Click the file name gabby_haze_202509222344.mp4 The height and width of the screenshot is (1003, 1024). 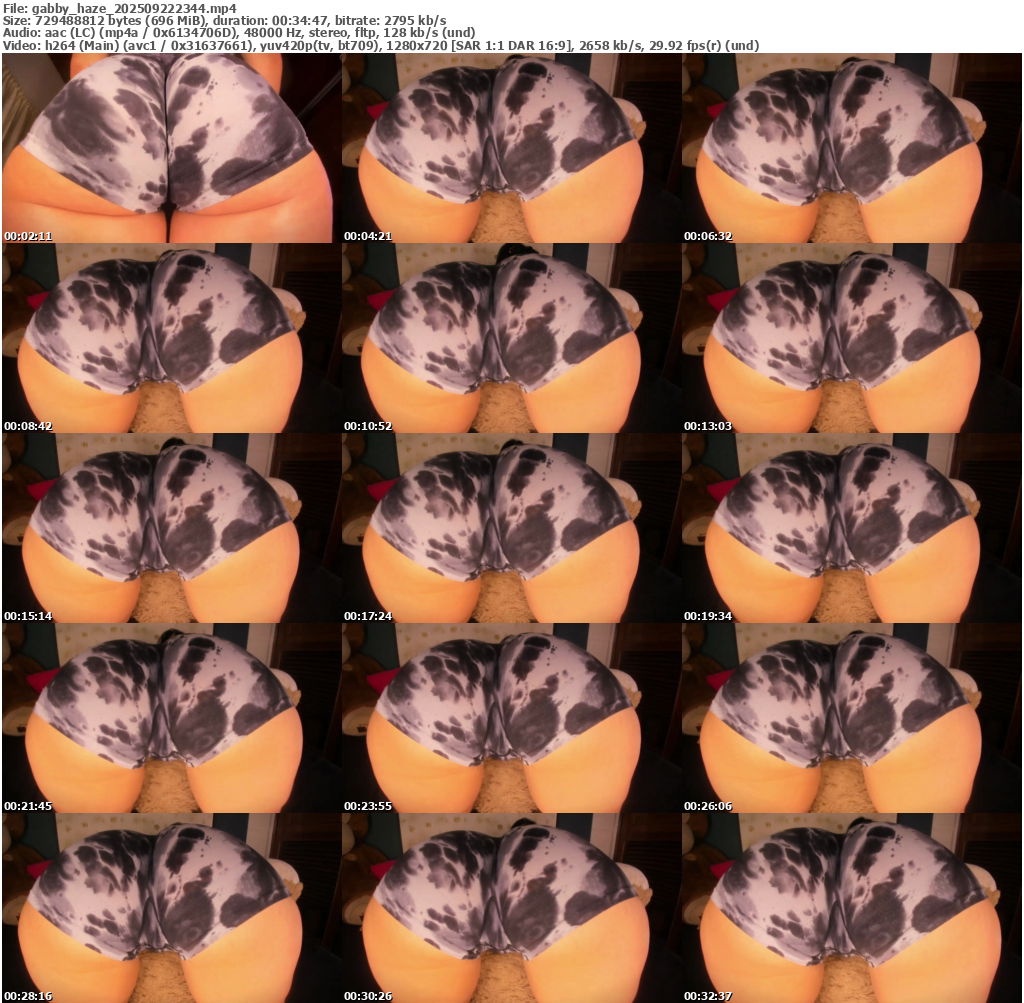coord(134,8)
